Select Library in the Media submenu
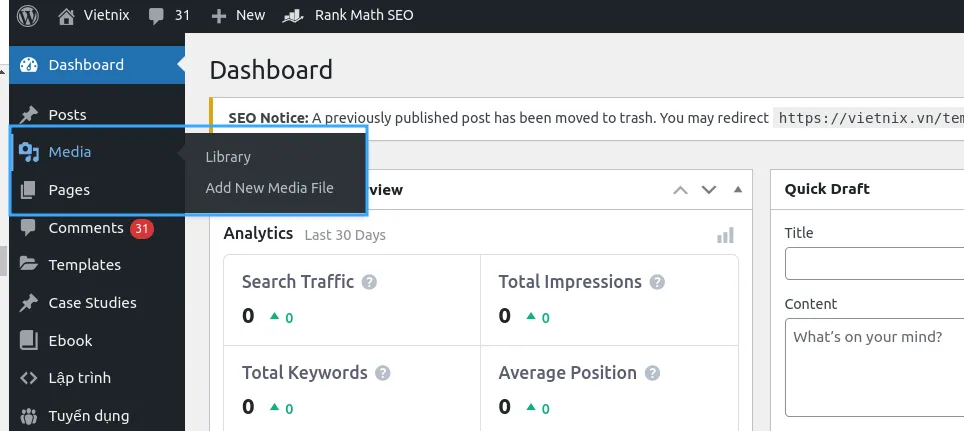 (x=228, y=157)
